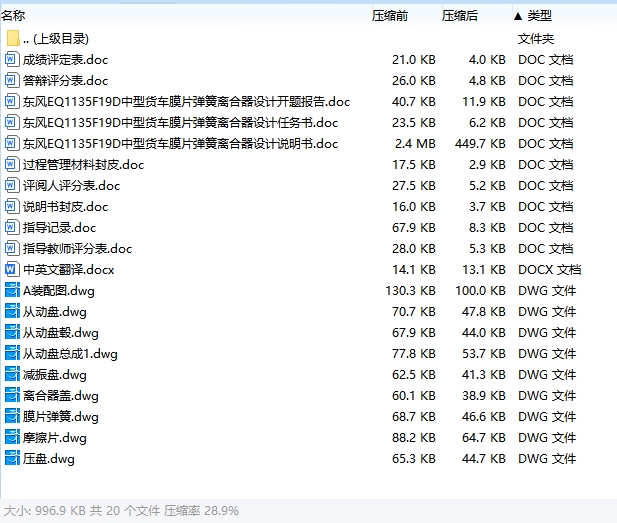617x523 pixels.
Task: Select the .. (上级目录) entry name
Action: [56, 39]
